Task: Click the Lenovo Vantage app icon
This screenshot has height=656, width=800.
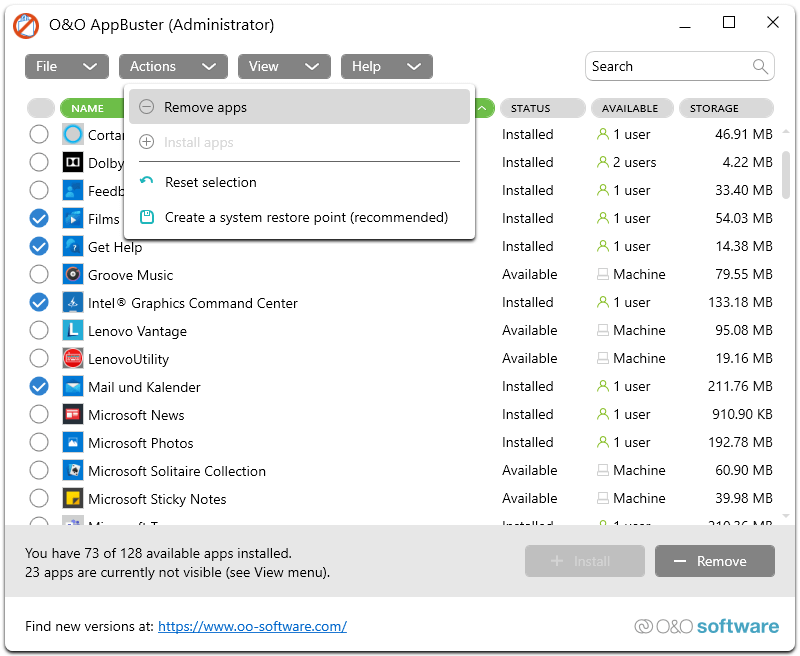Action: point(73,331)
